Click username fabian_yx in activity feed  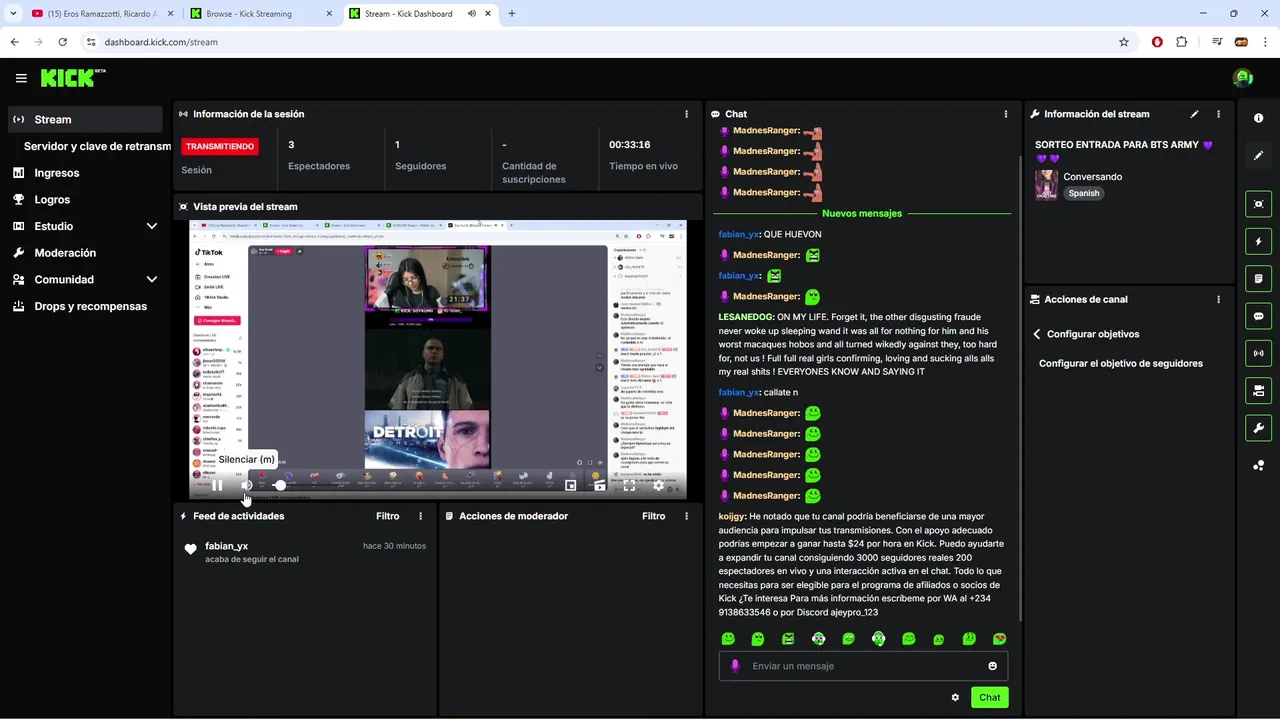click(226, 546)
